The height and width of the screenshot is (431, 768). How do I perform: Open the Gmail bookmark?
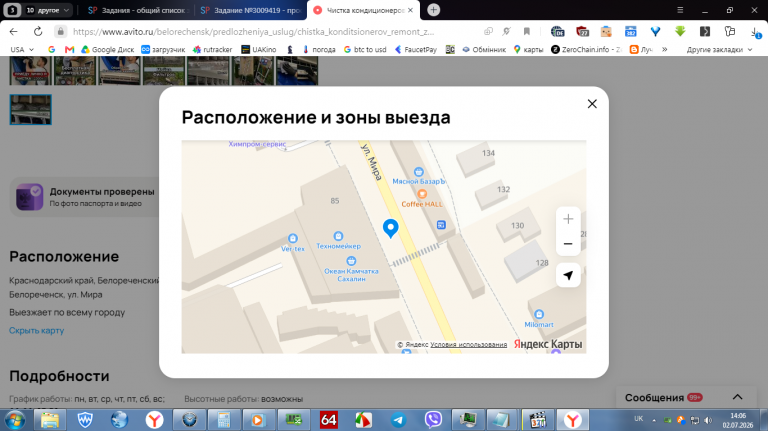point(70,49)
